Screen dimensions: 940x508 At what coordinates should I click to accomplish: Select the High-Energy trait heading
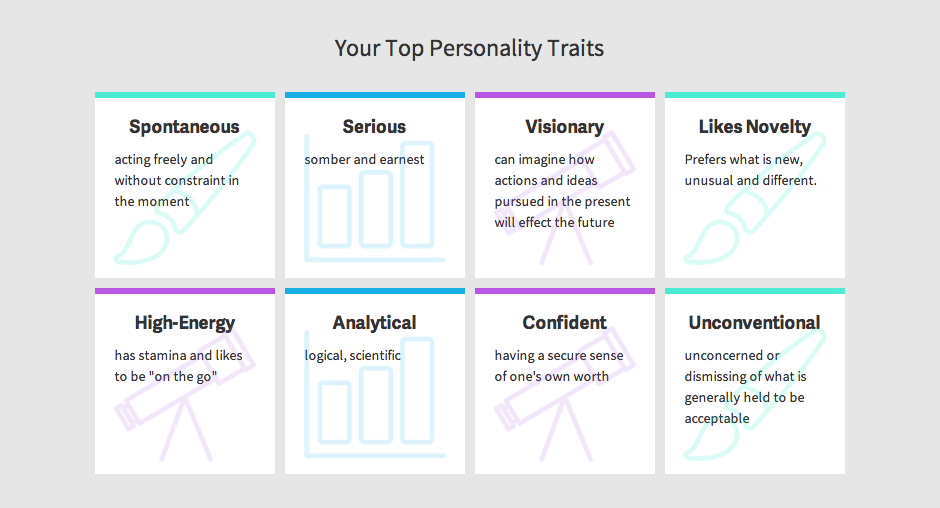pyautogui.click(x=185, y=323)
